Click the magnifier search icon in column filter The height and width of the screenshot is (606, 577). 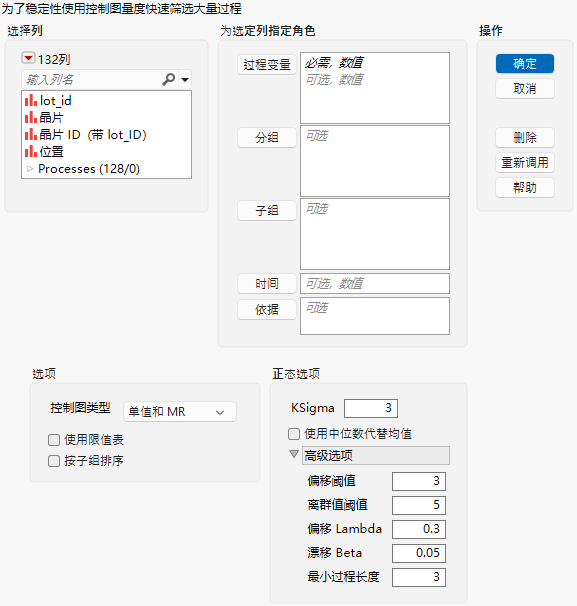click(x=169, y=79)
